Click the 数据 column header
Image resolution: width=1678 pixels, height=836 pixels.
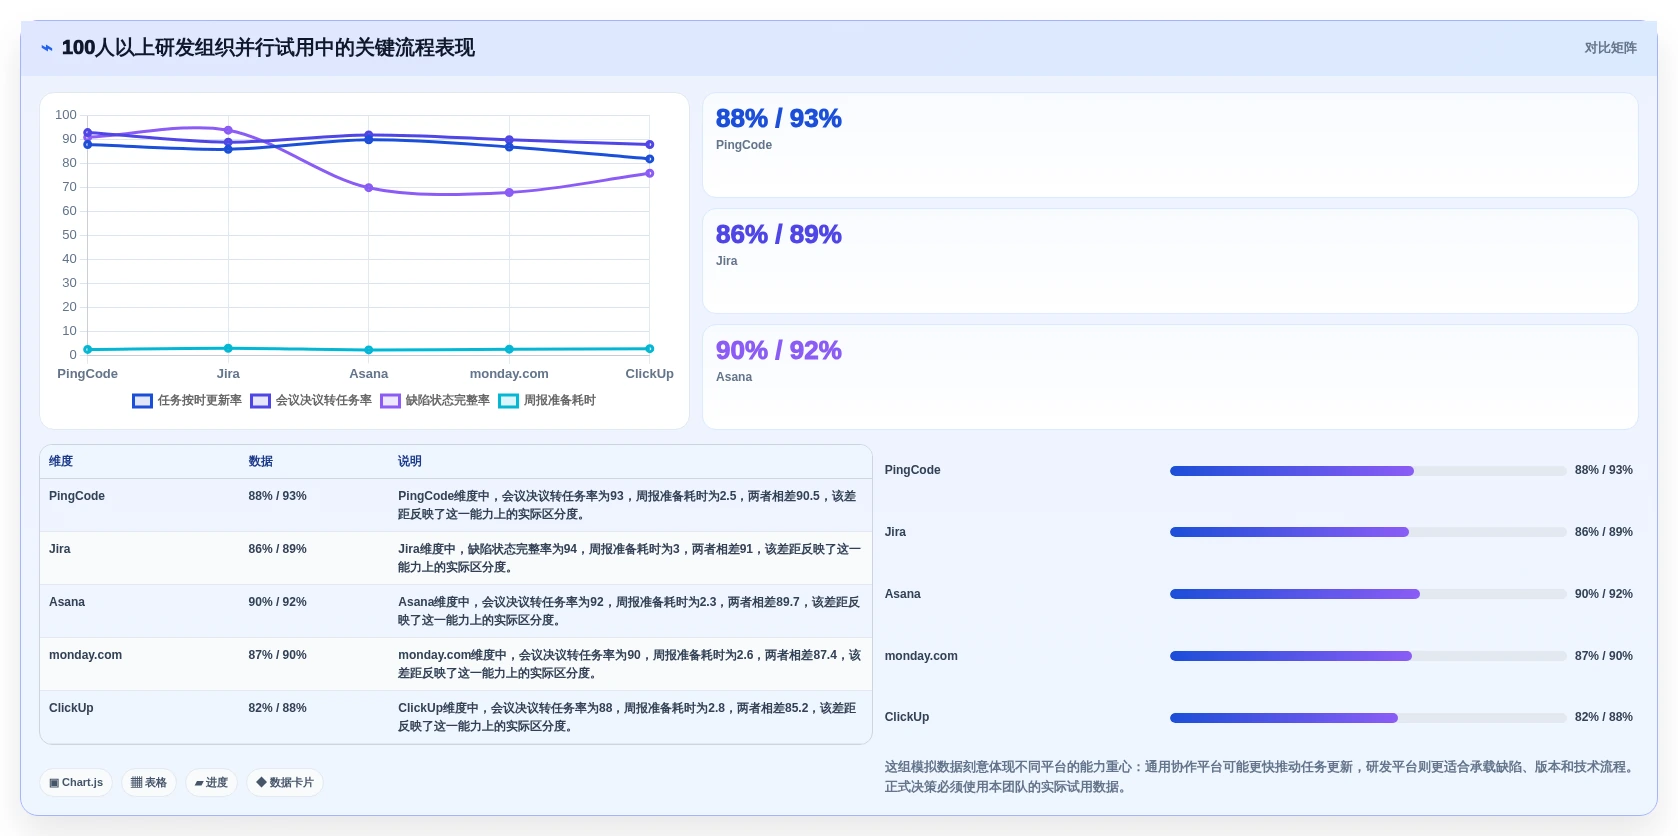[x=261, y=461]
